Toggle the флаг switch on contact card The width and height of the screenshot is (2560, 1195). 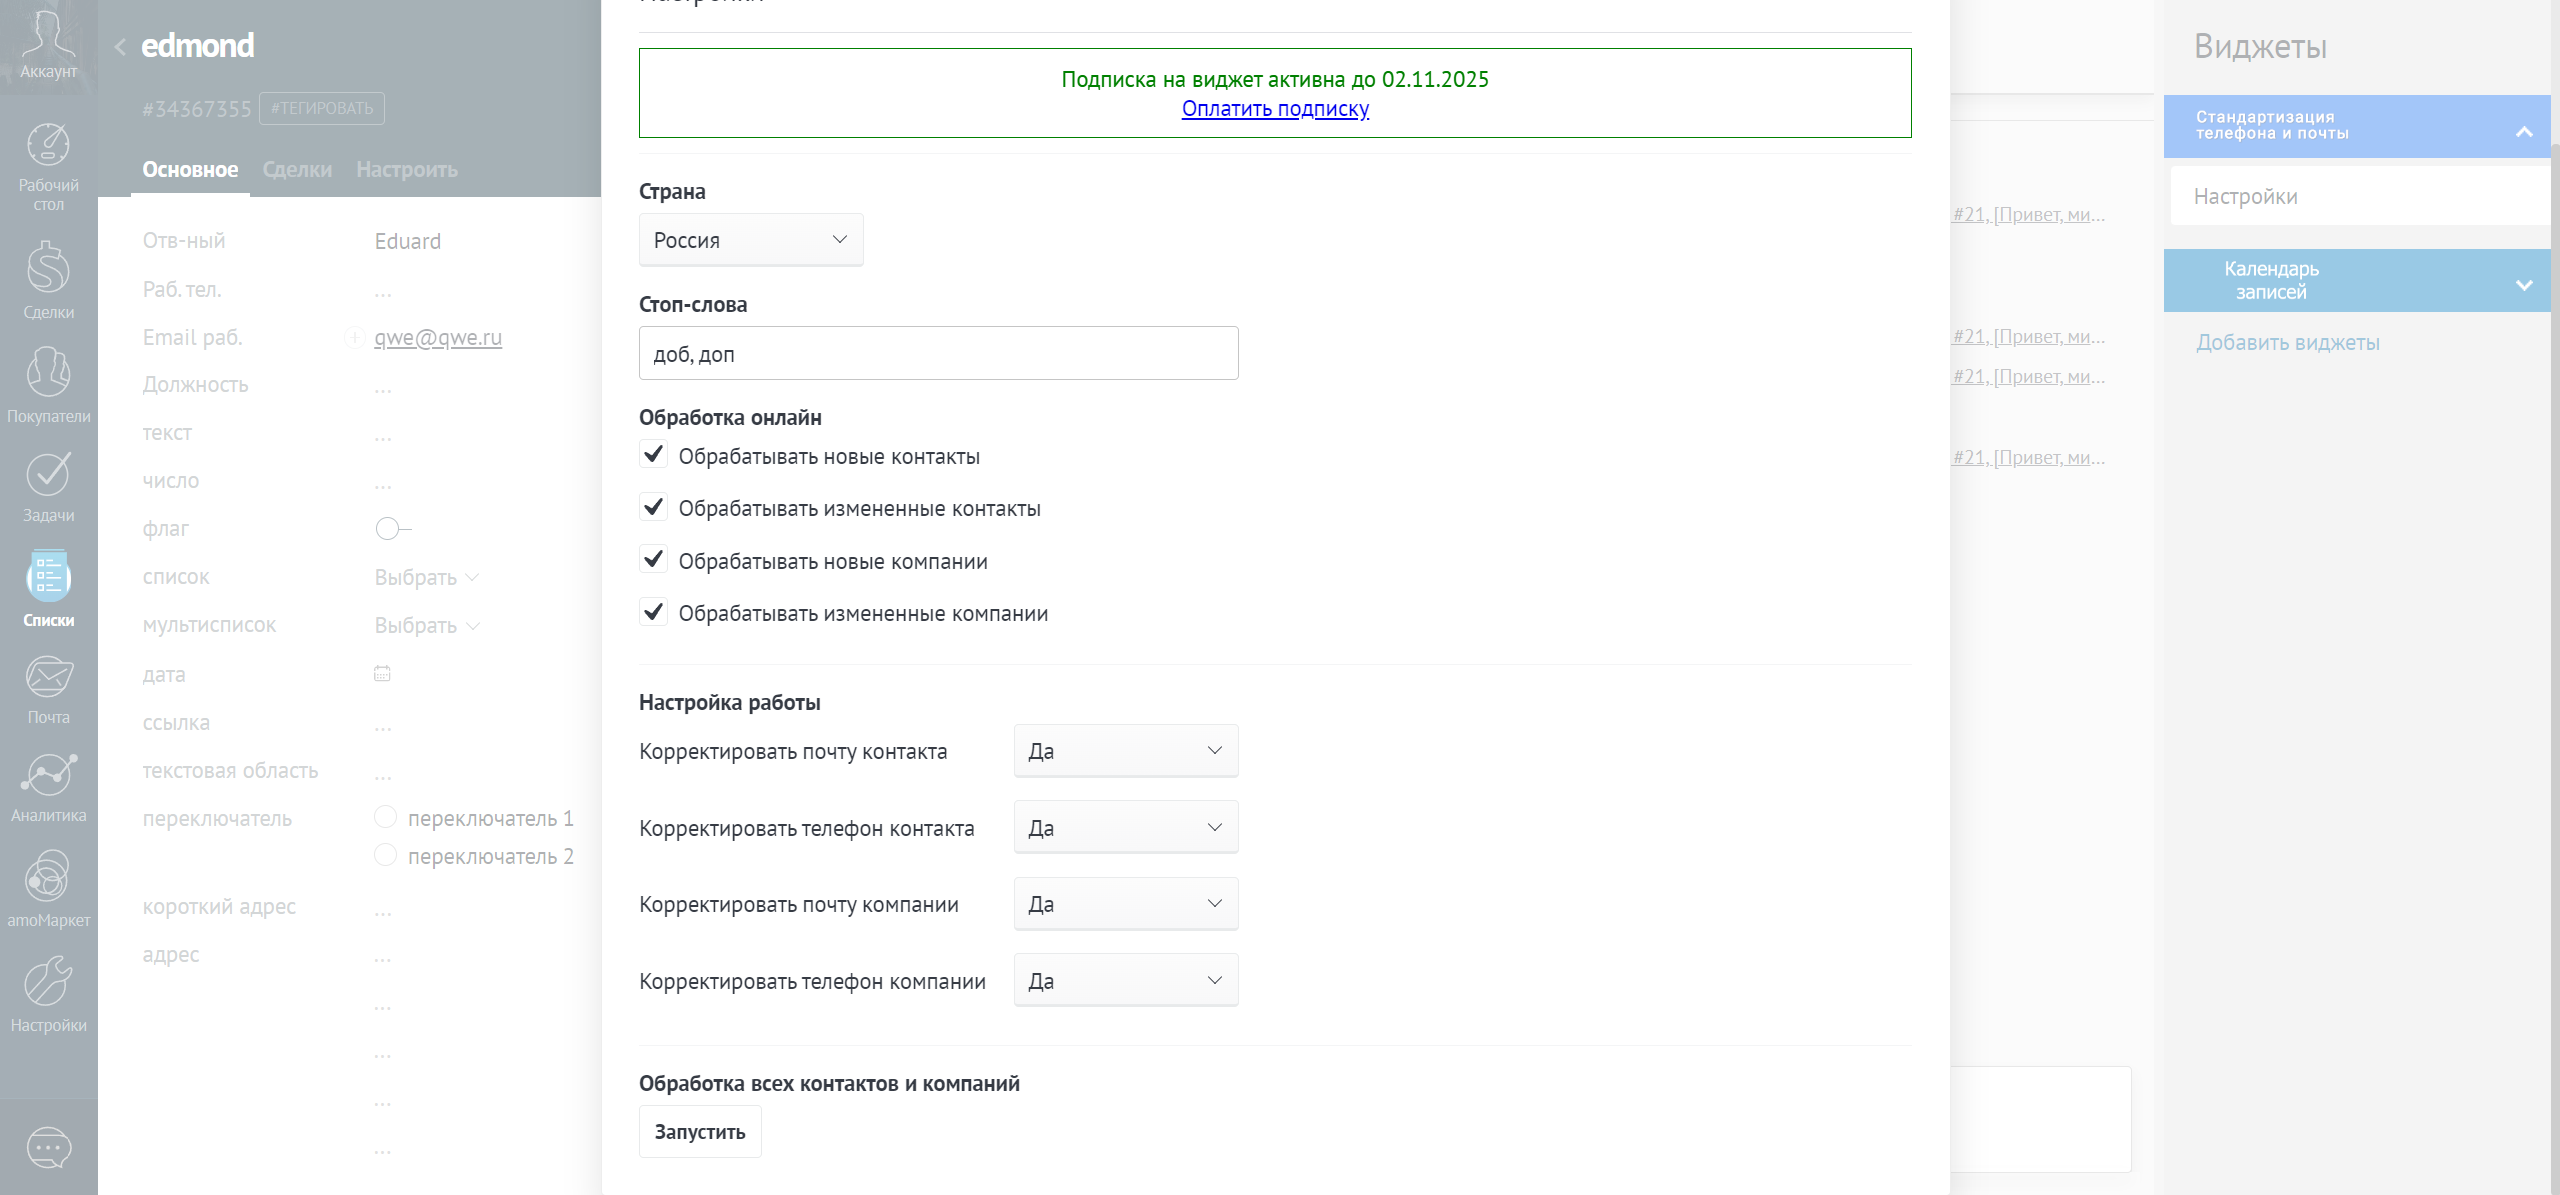point(390,528)
